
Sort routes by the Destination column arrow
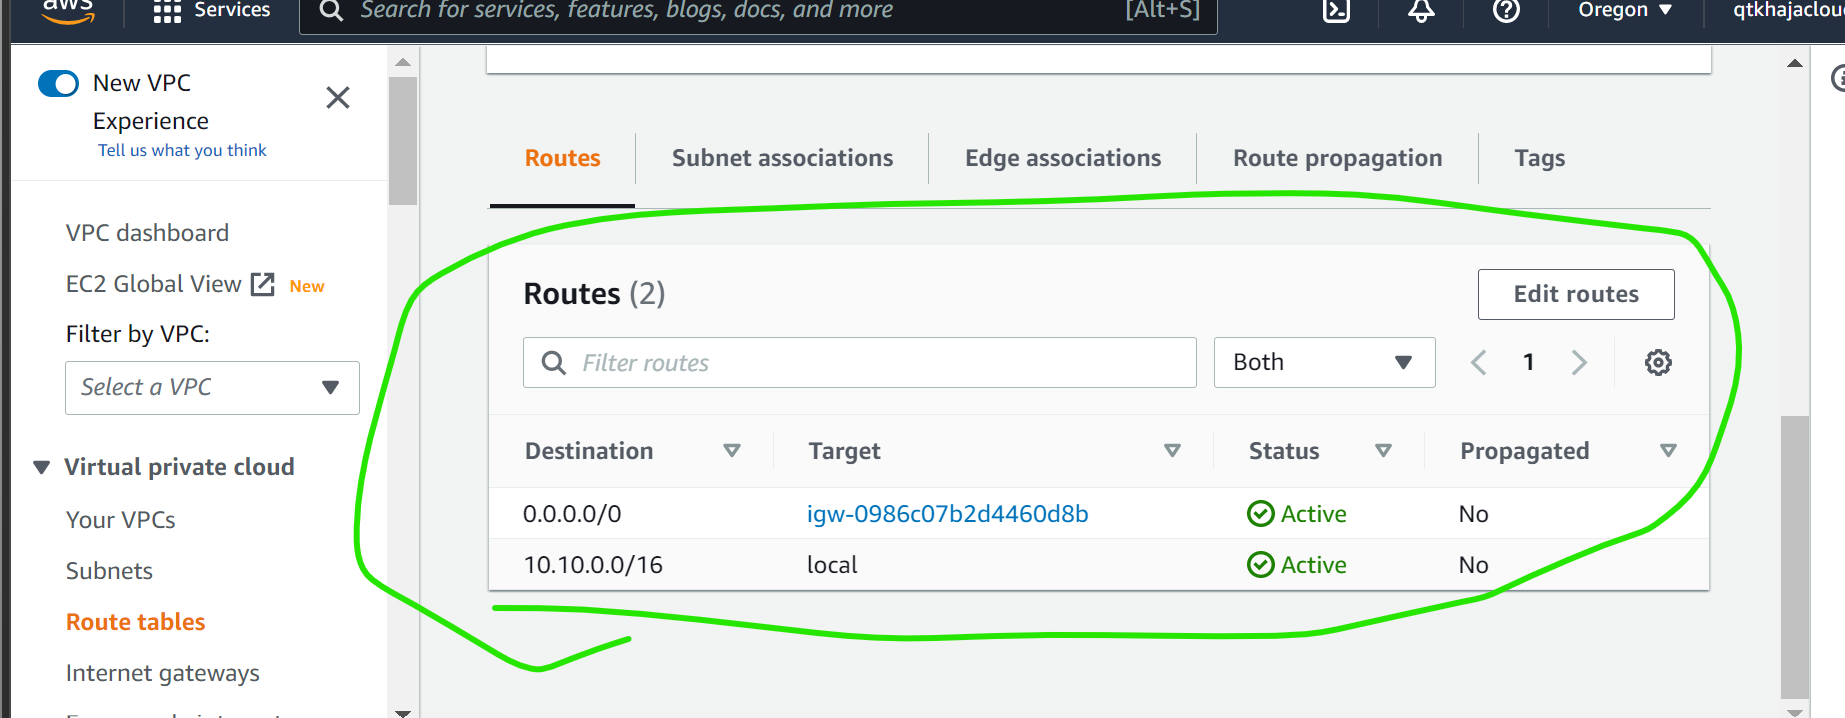tap(732, 451)
